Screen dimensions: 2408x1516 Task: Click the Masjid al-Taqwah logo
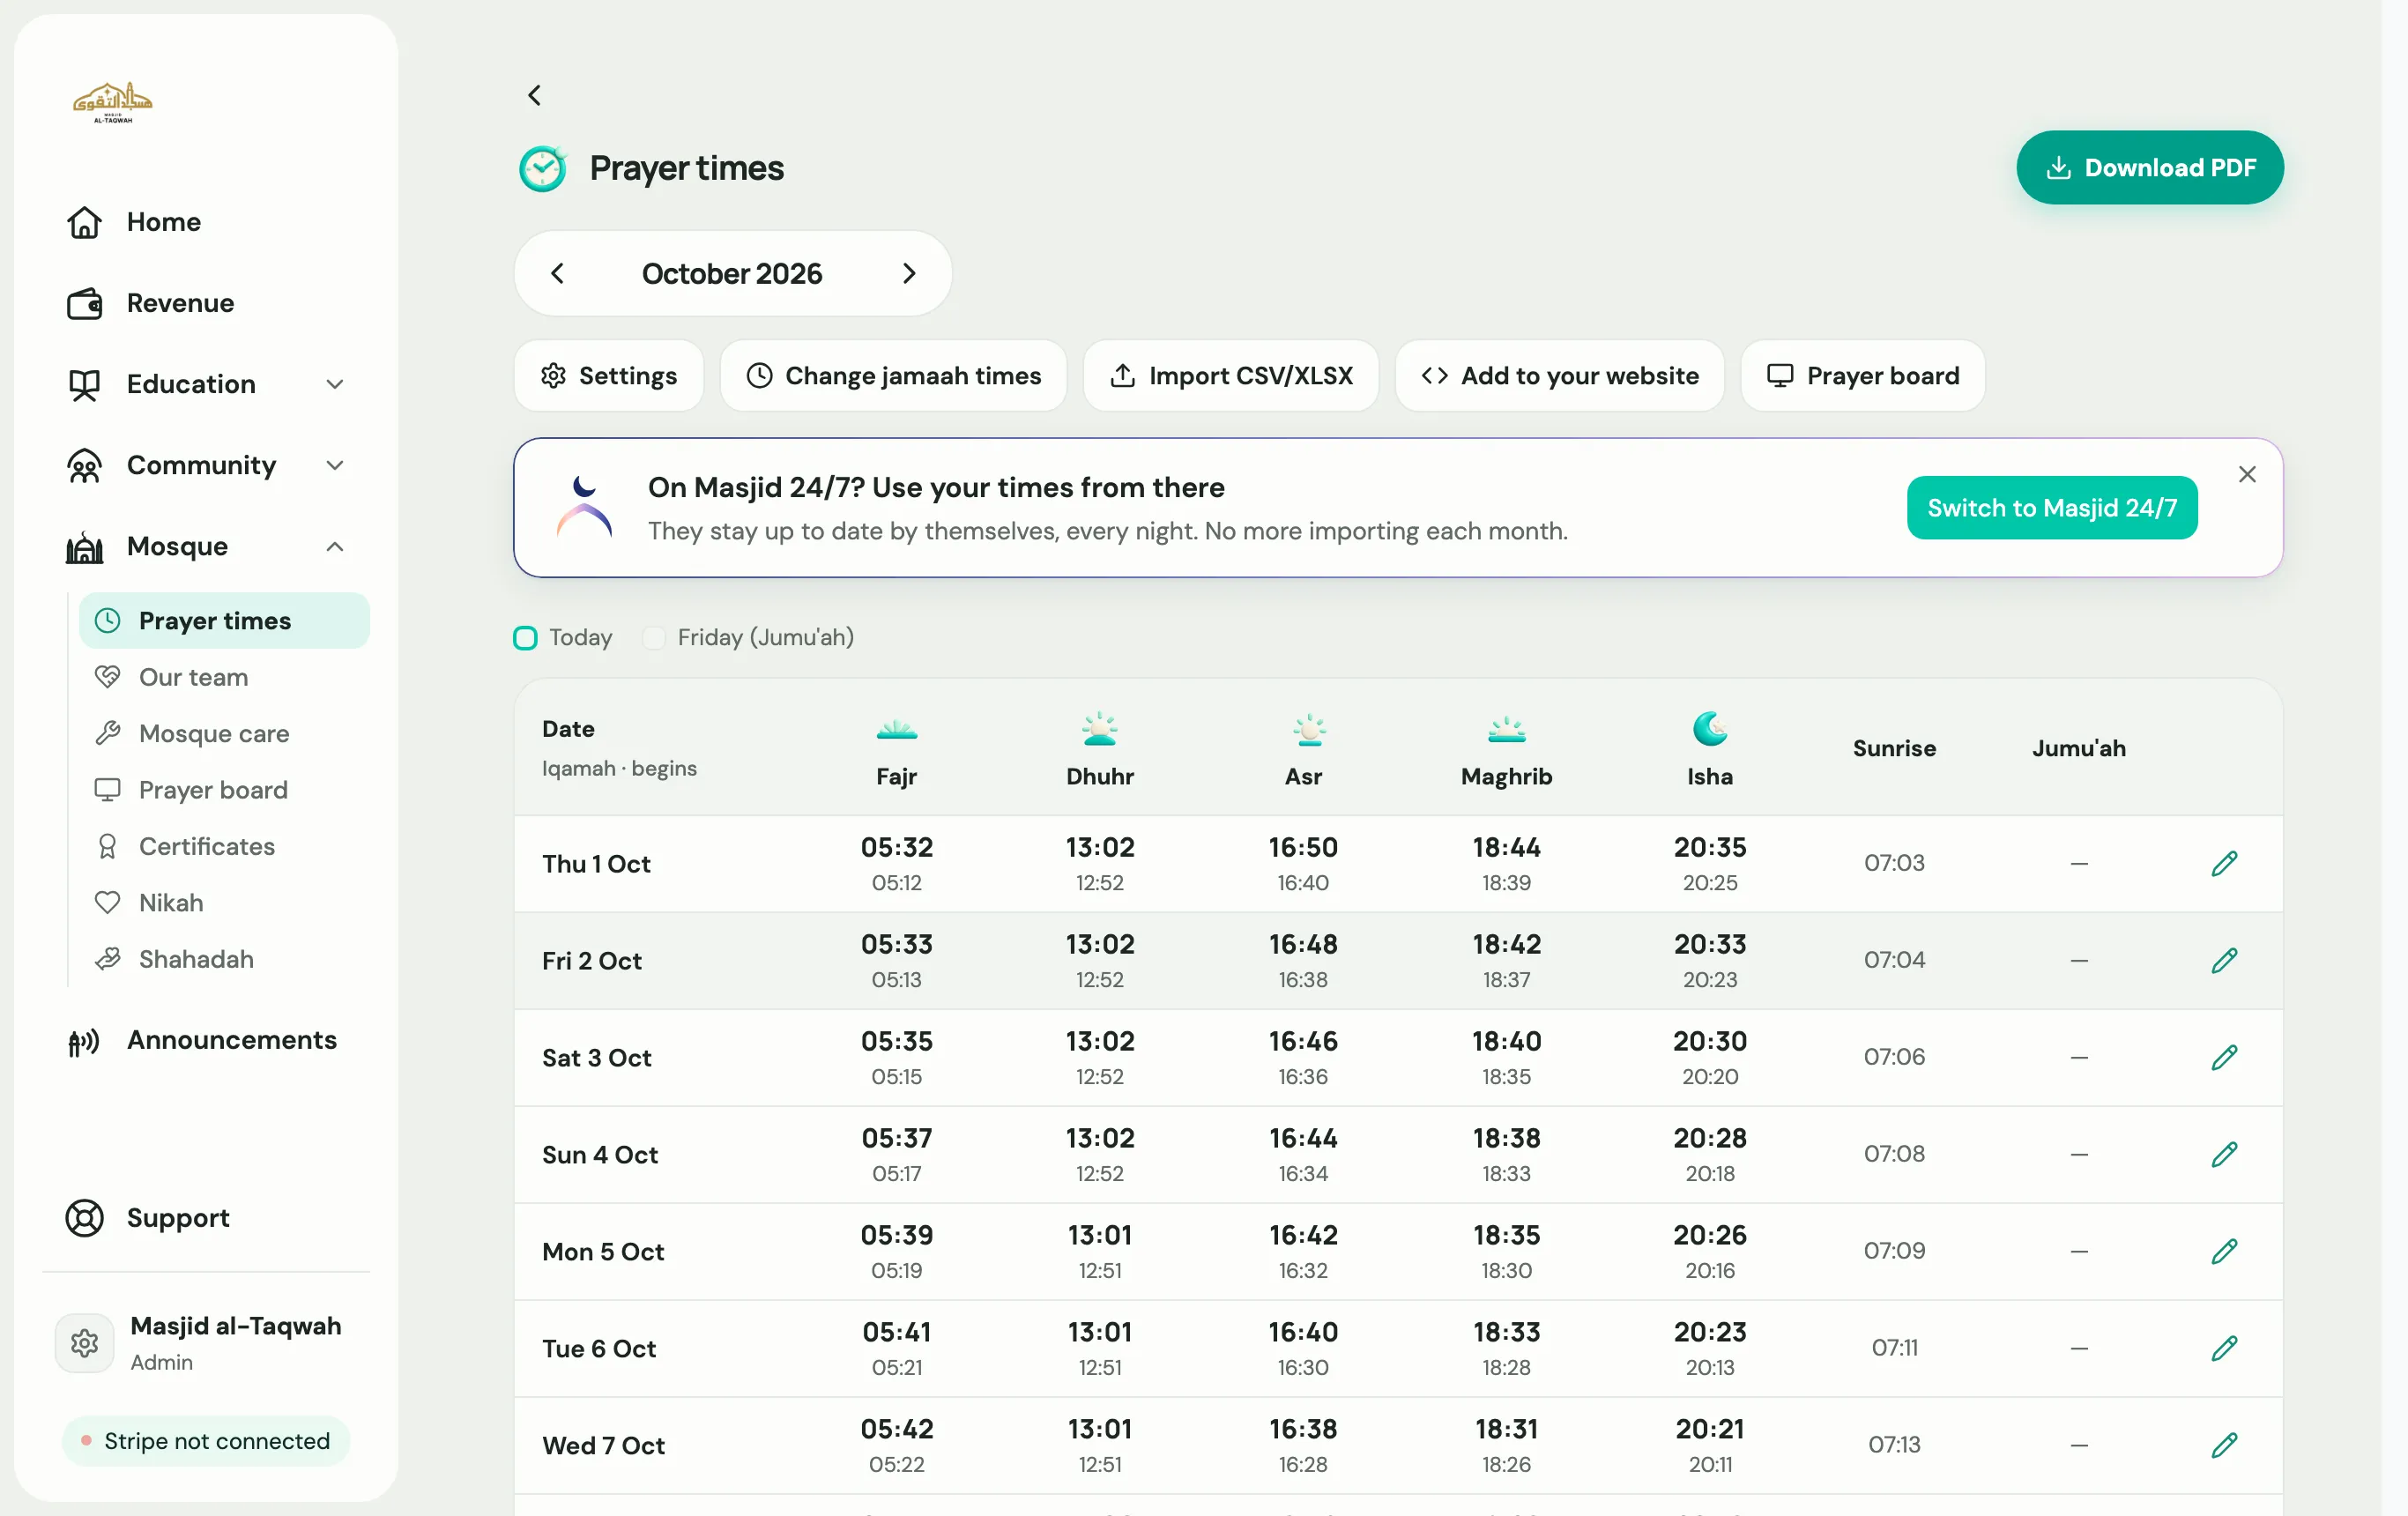tap(112, 102)
